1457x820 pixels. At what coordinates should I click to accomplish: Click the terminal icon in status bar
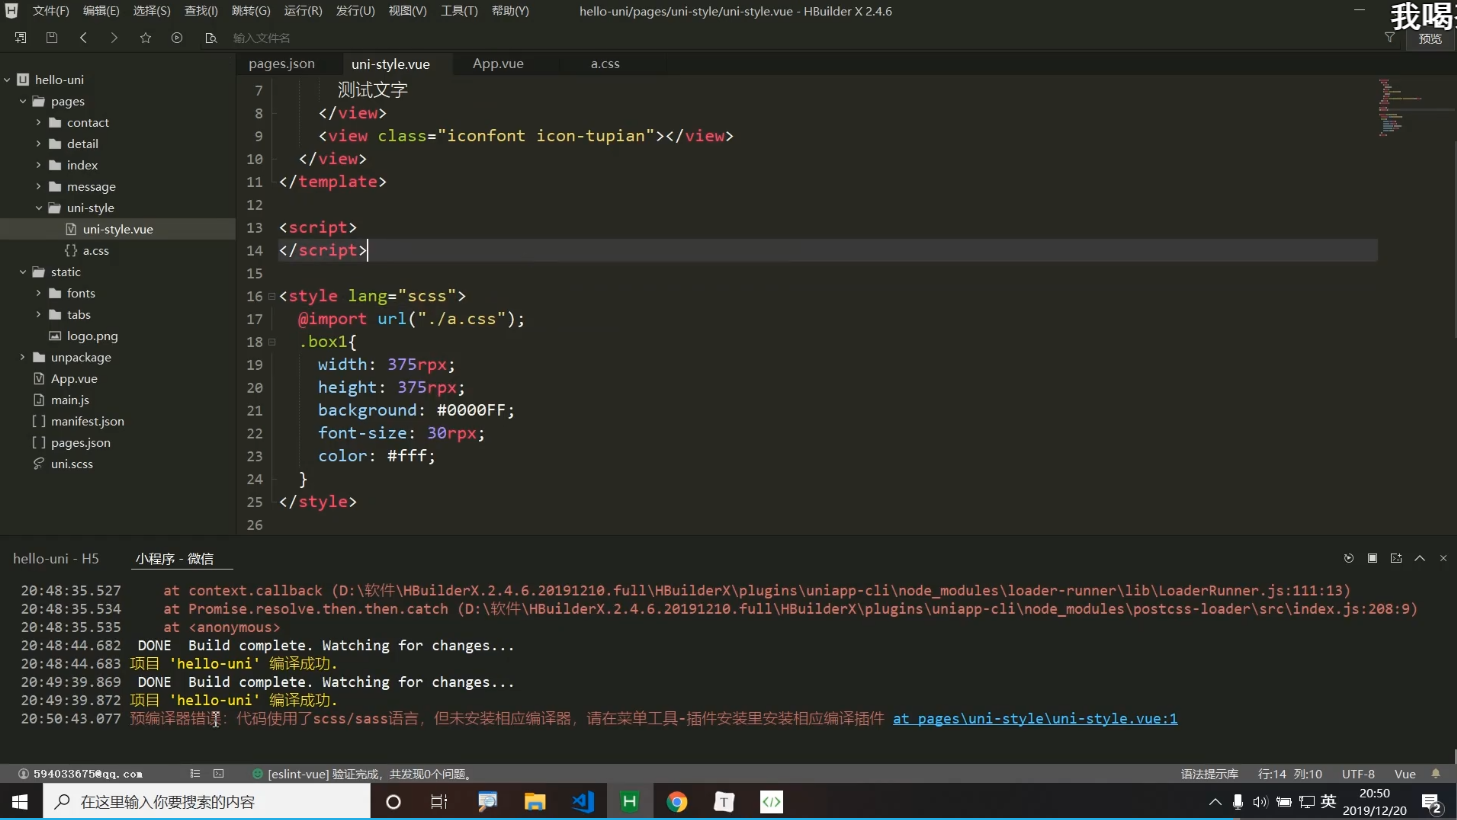coord(218,774)
